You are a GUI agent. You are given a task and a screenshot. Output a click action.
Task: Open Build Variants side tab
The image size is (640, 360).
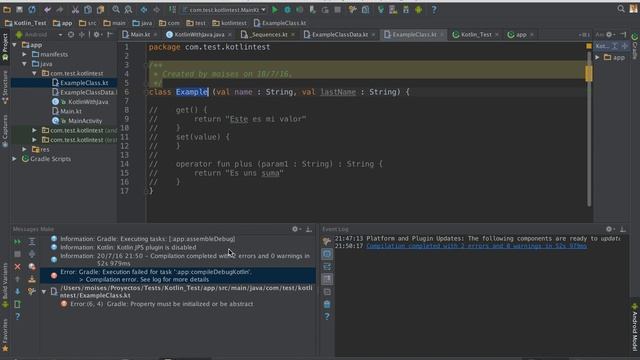5,285
